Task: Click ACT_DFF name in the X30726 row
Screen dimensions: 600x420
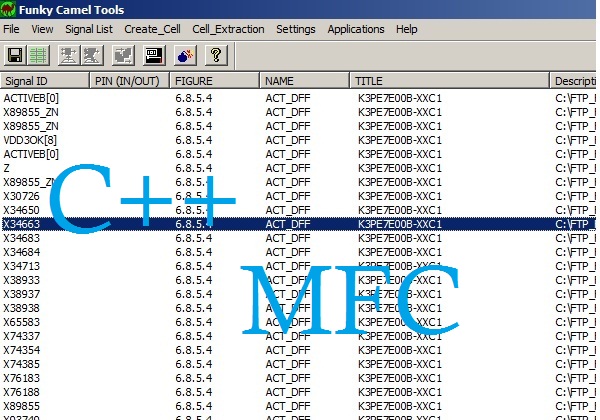Action: [x=288, y=196]
